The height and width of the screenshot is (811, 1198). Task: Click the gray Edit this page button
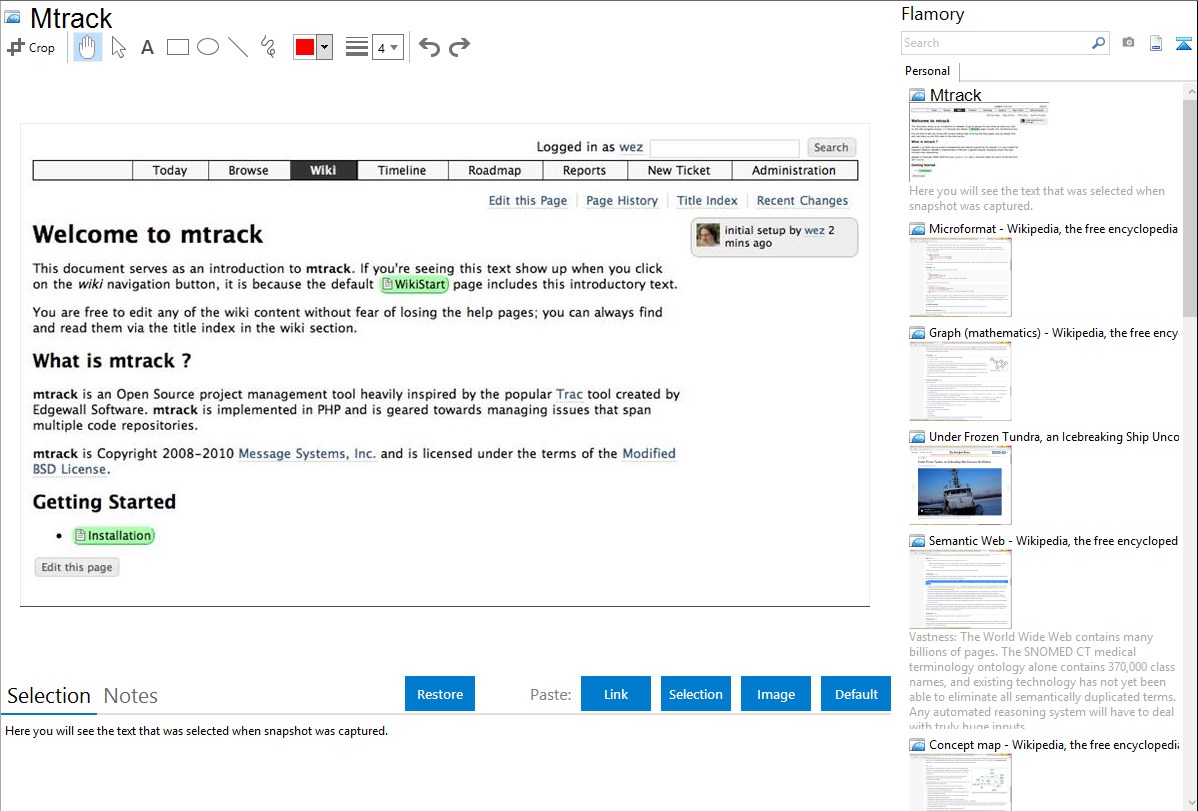pos(76,567)
